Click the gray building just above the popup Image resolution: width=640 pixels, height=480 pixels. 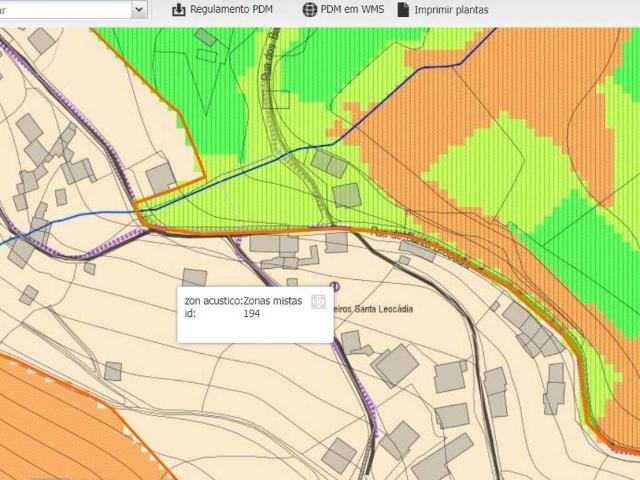pyautogui.click(x=194, y=277)
